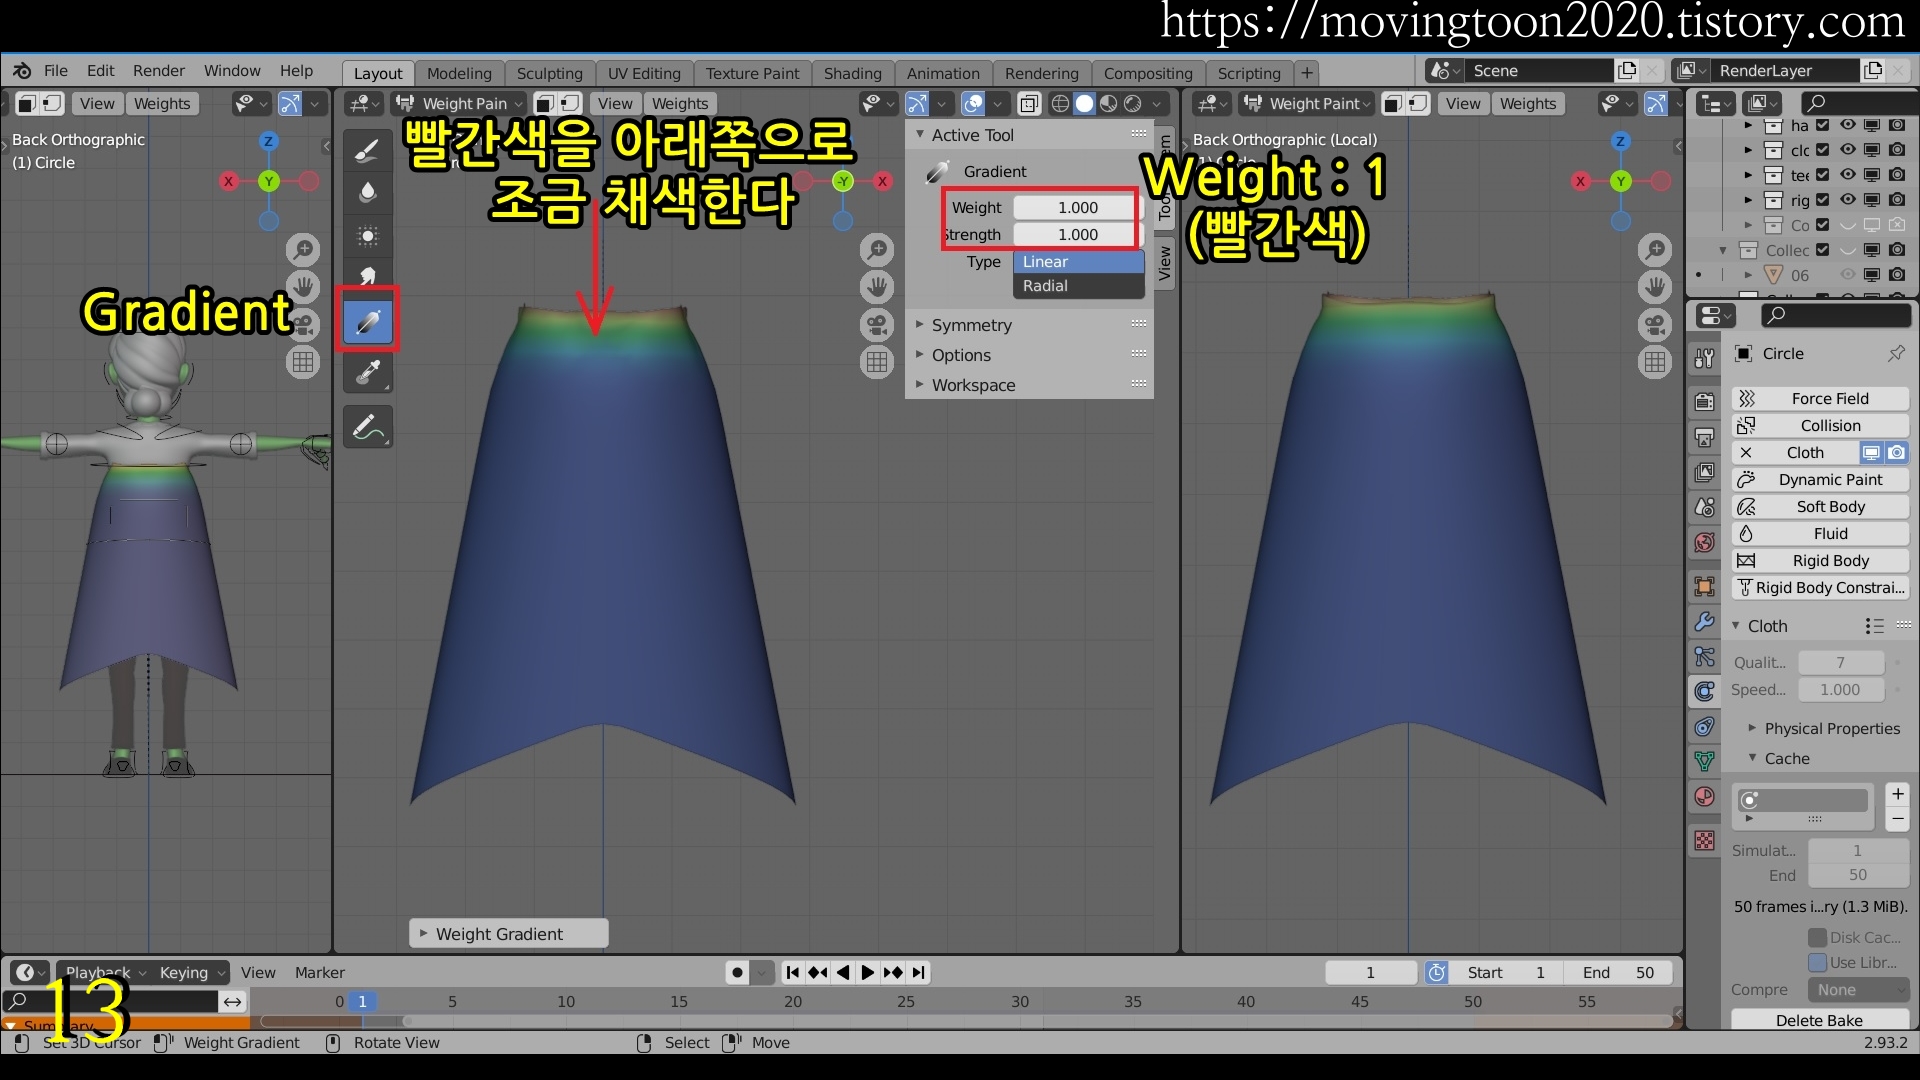Switch to UV Editing workspace tab
This screenshot has width=1920, height=1080.
(x=644, y=73)
